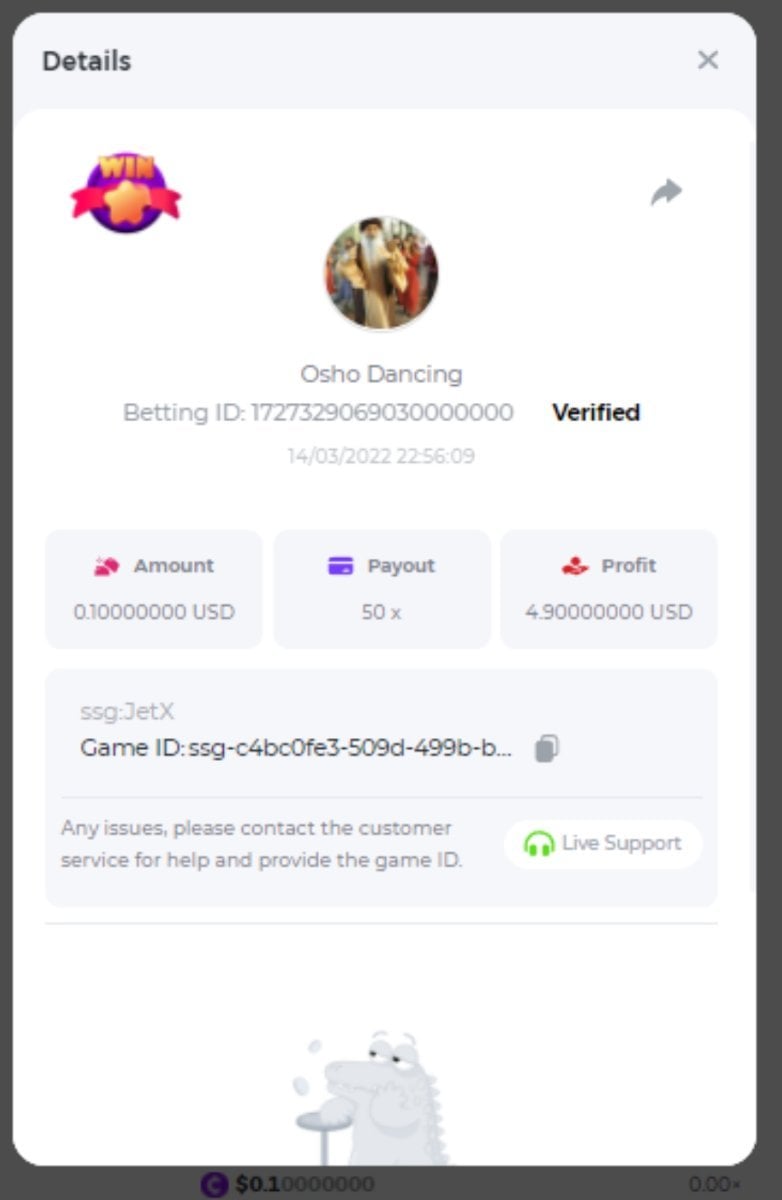
Task: Click the truncated Game ID text
Action: click(x=296, y=748)
